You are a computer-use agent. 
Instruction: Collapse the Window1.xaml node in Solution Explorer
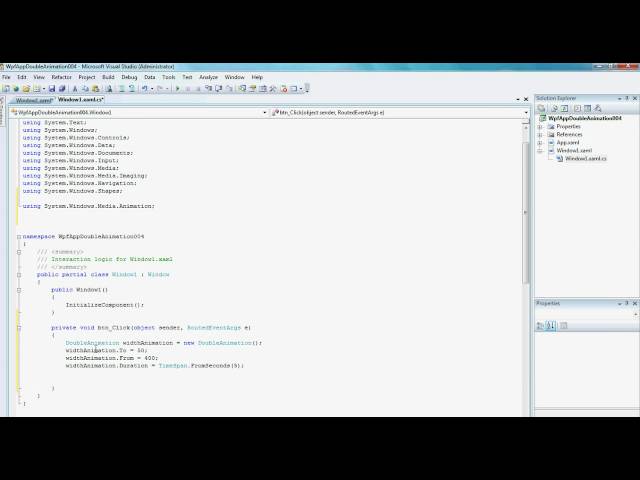coord(540,151)
